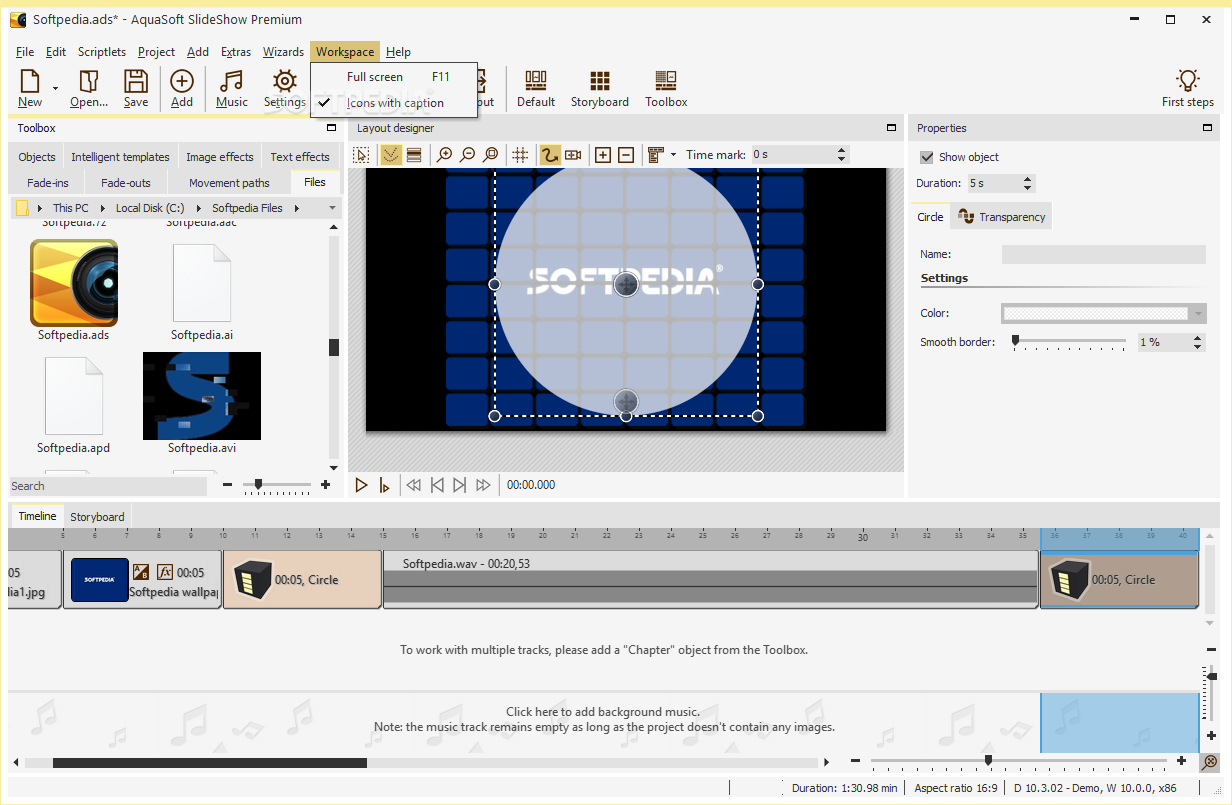Maximize the Layout designer panel
The width and height of the screenshot is (1232, 805).
[891, 128]
